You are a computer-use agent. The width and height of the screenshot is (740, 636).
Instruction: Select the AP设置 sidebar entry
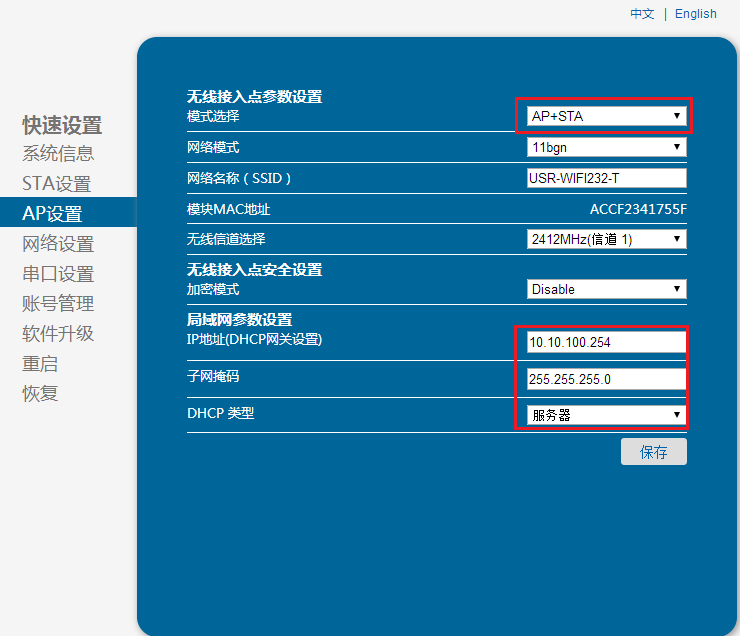pos(52,214)
